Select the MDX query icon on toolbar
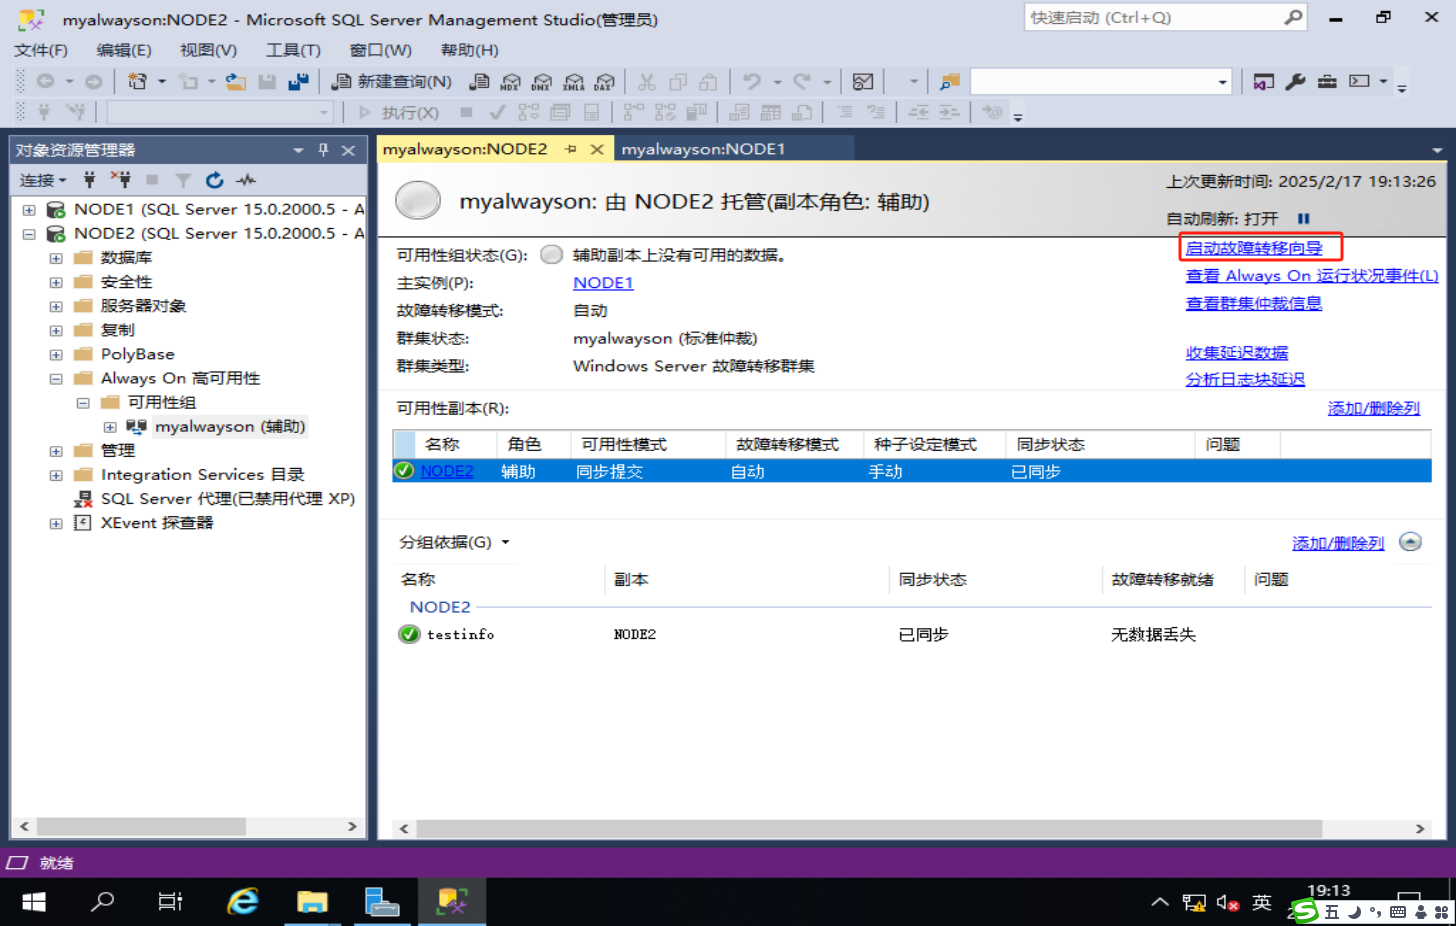The height and width of the screenshot is (926, 1456). click(x=512, y=83)
